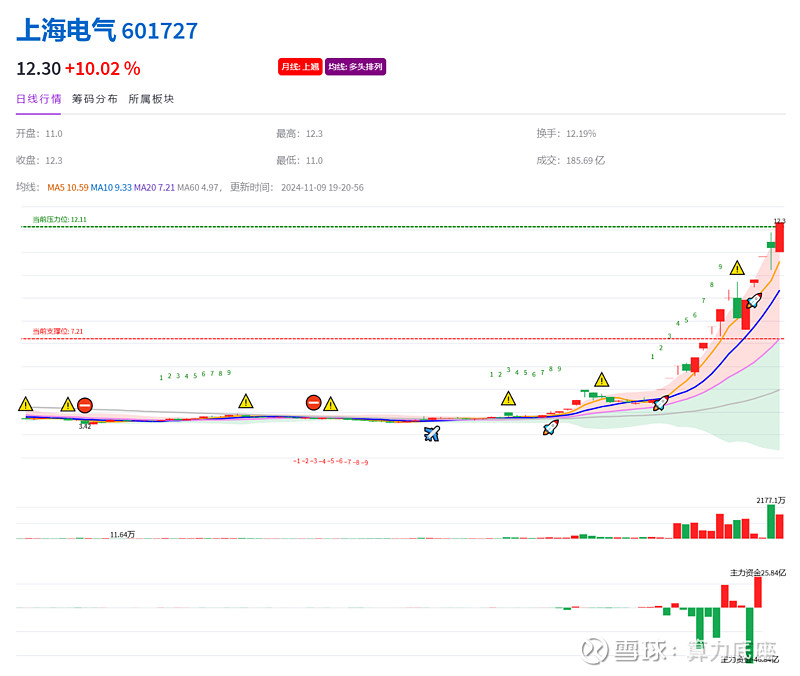Click the tall green volume bar under 2177.1万
The width and height of the screenshot is (800, 676).
[x=771, y=521]
